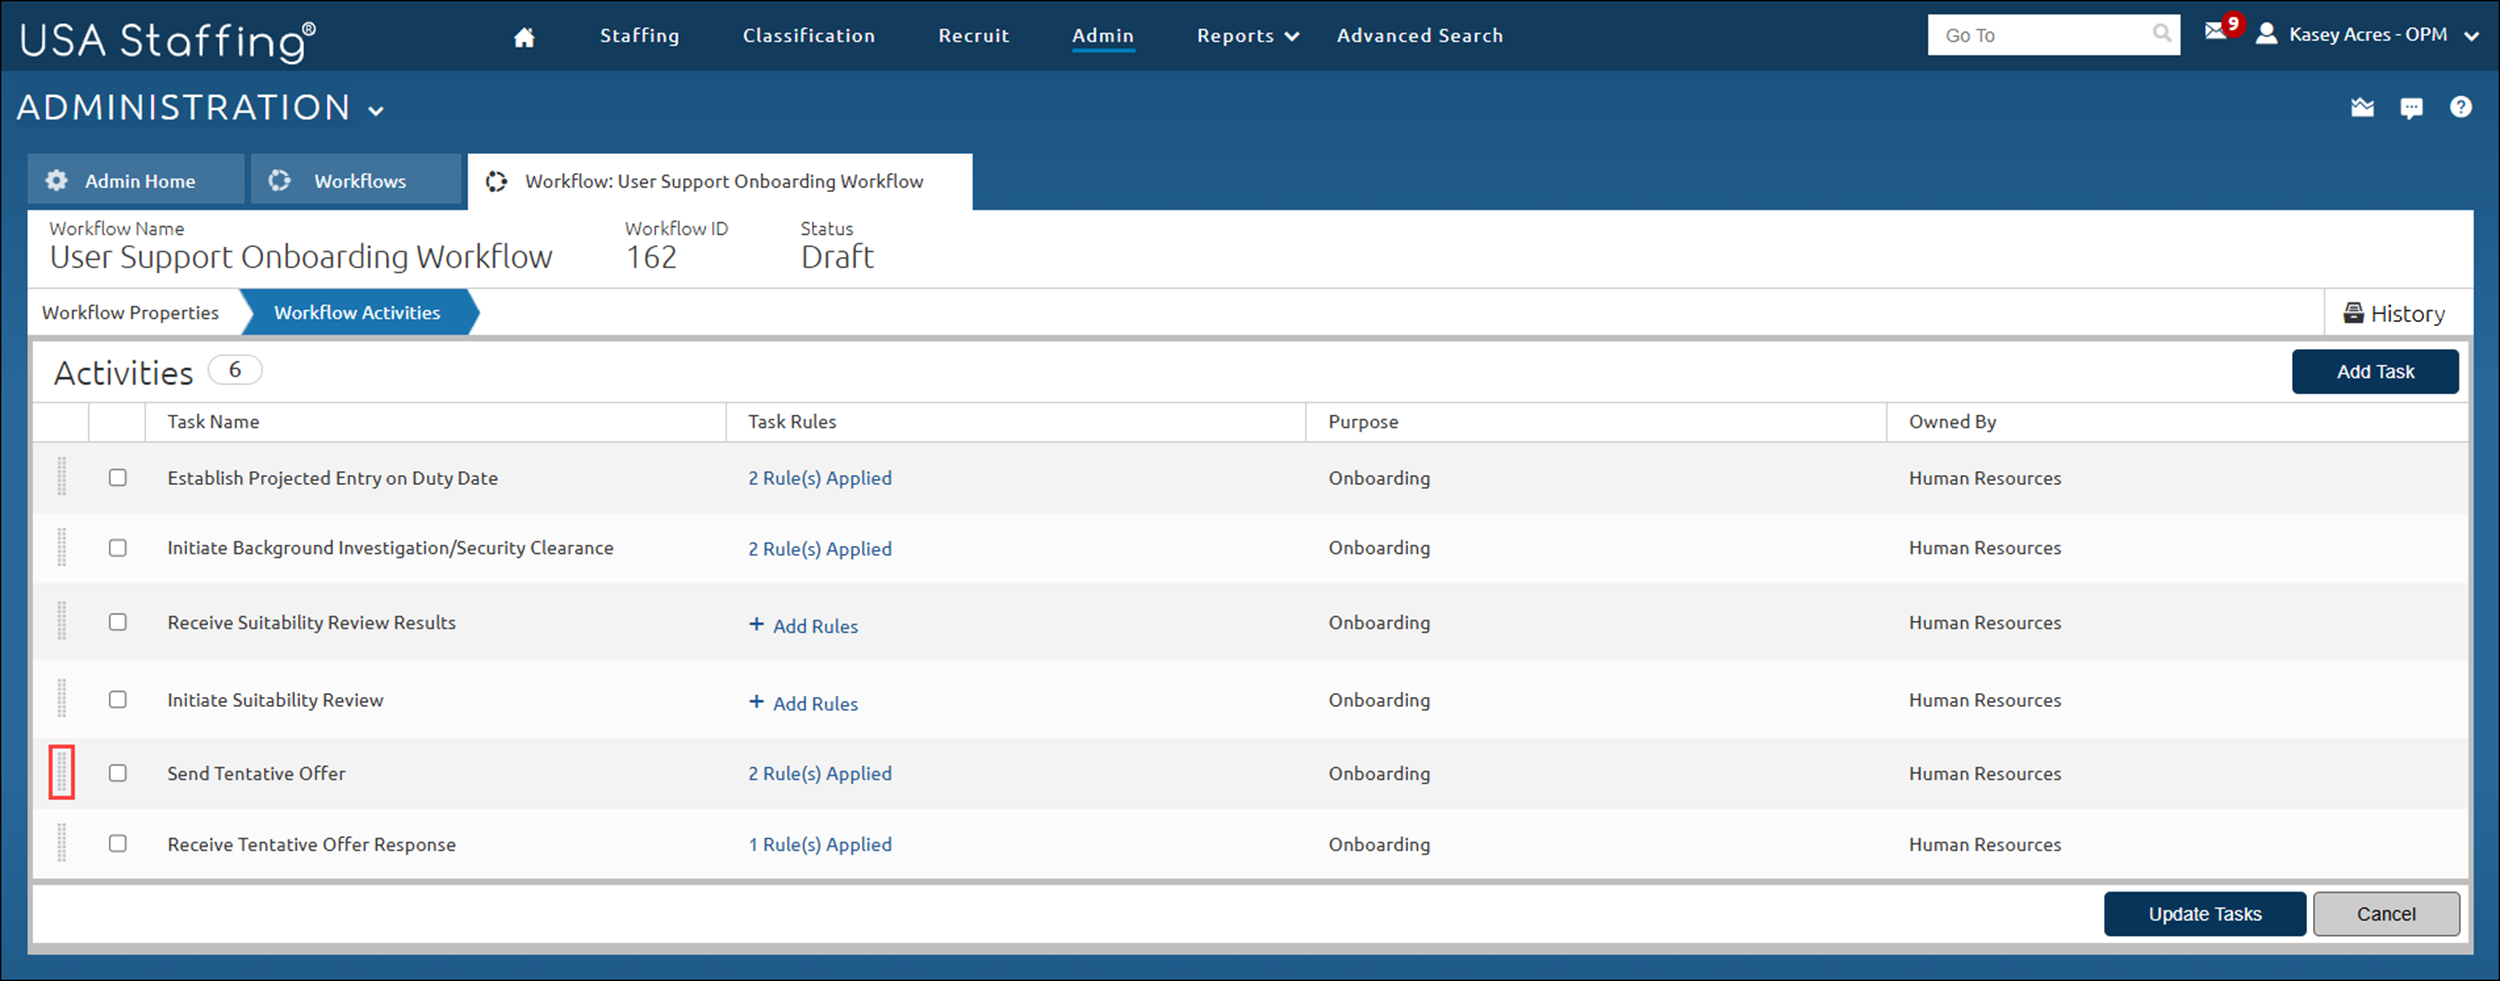
Task: Expand the ADMINISTRATION chevron dropdown
Action: [376, 111]
